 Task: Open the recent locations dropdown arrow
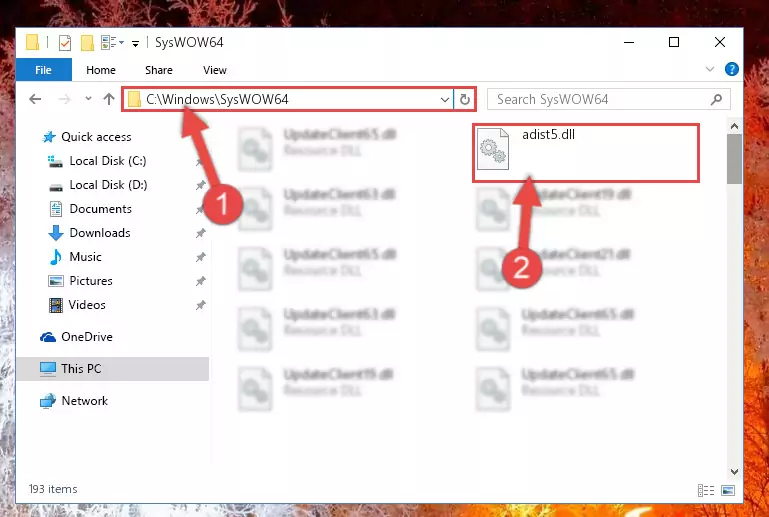(x=88, y=99)
